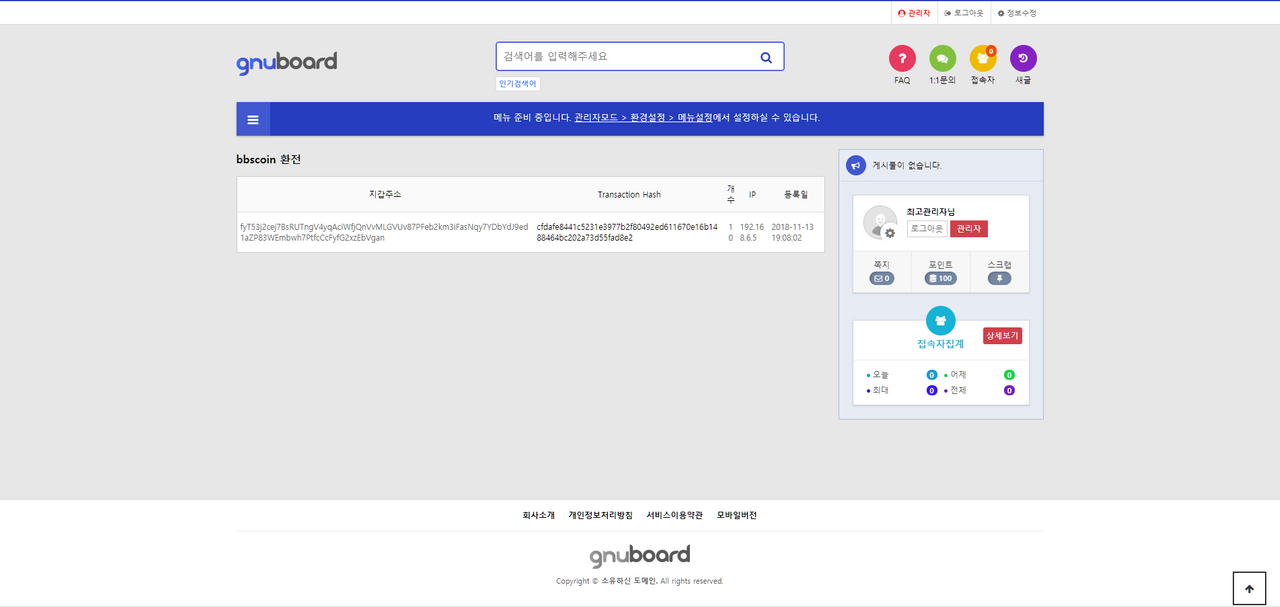Screen dimensions: 1280x607
Task: Open the 스크랩 pin badge
Action: pyautogui.click(x=999, y=278)
